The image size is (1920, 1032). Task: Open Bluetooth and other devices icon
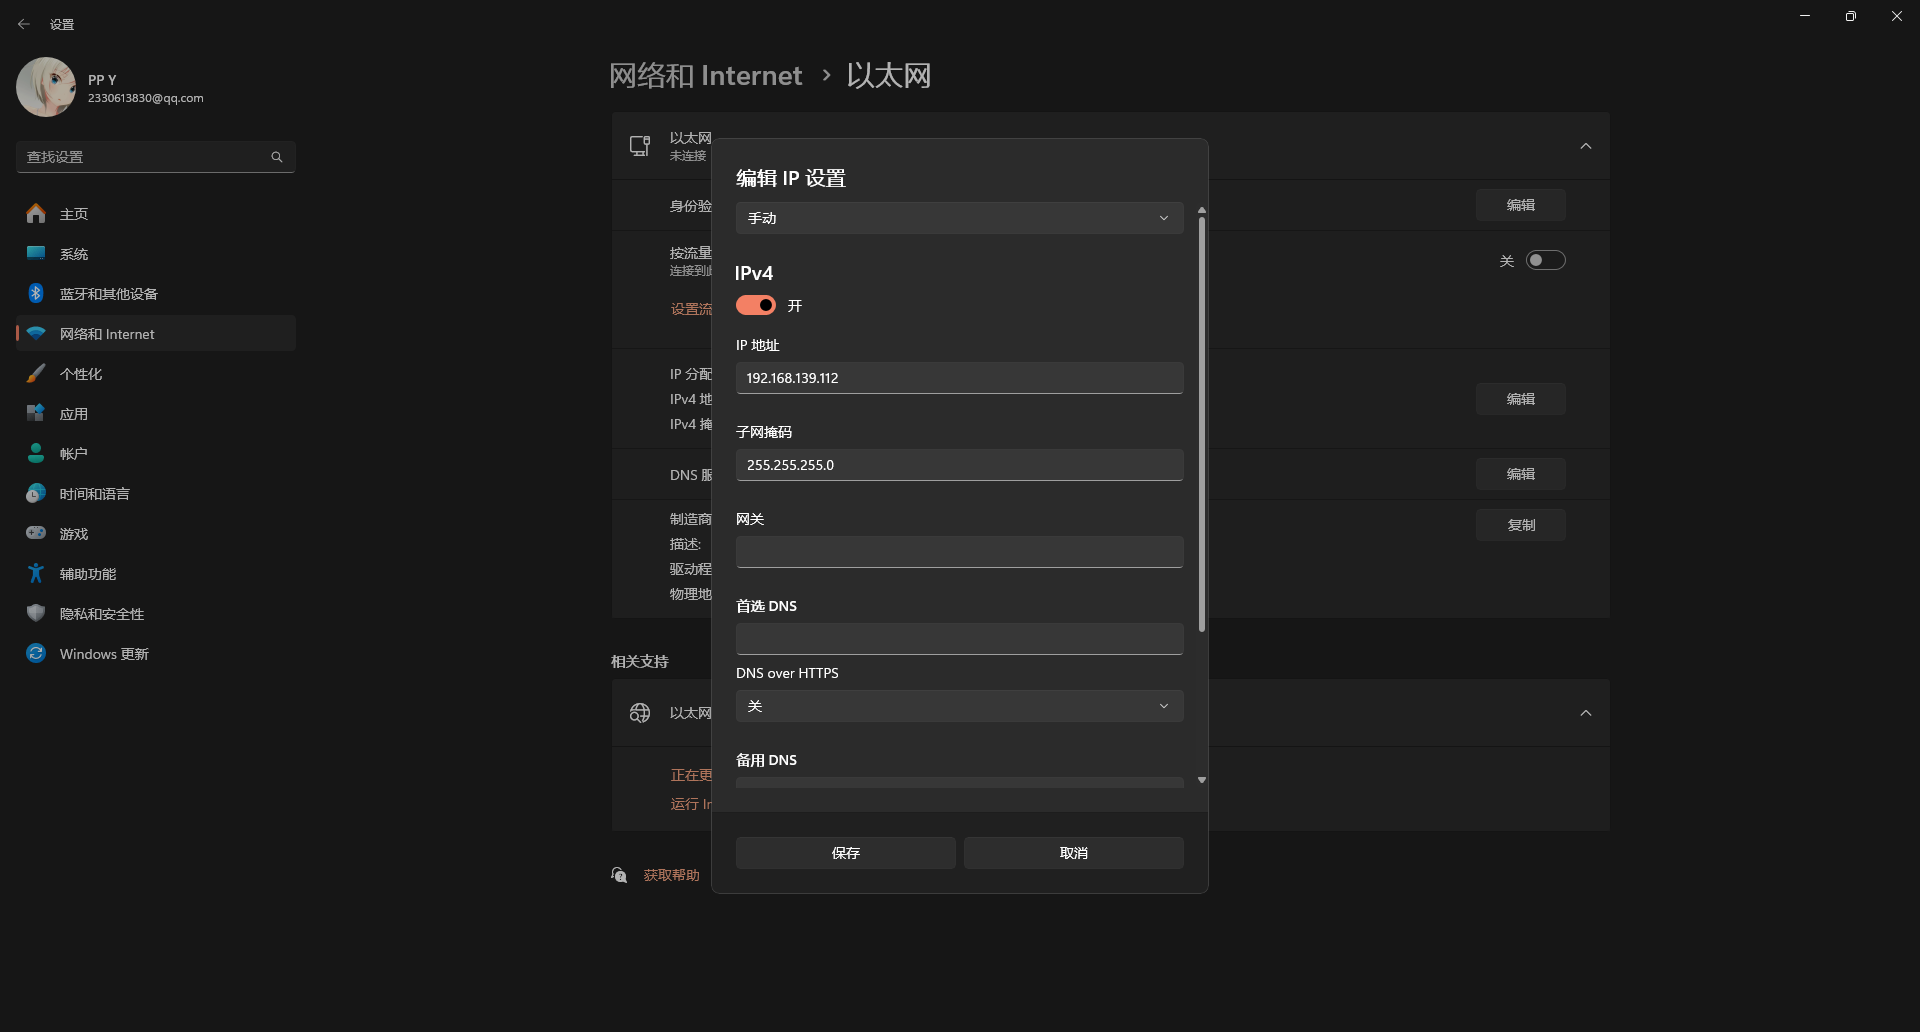coord(36,294)
